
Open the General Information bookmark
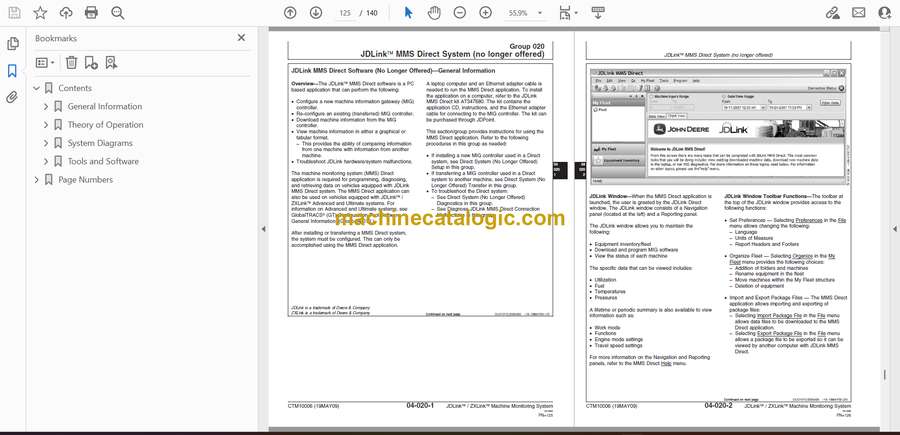click(x=104, y=107)
